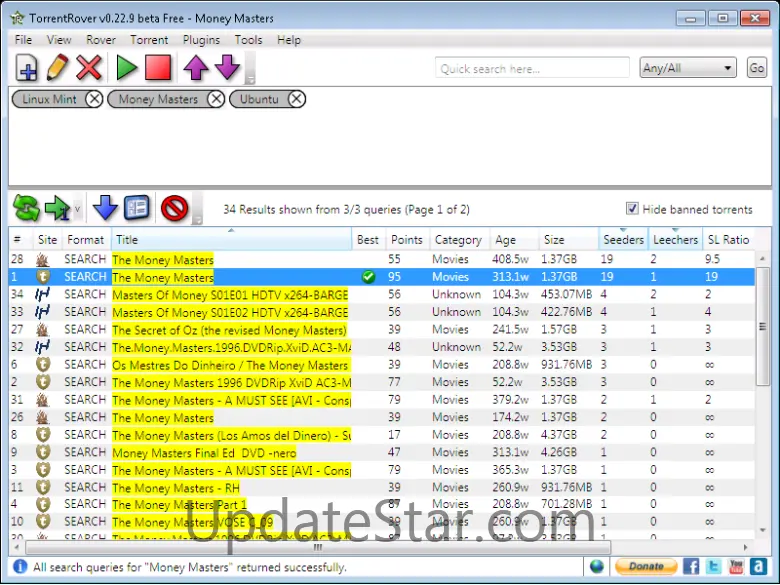Click the purple up arrow icon
The image size is (780, 585).
pyautogui.click(x=195, y=68)
